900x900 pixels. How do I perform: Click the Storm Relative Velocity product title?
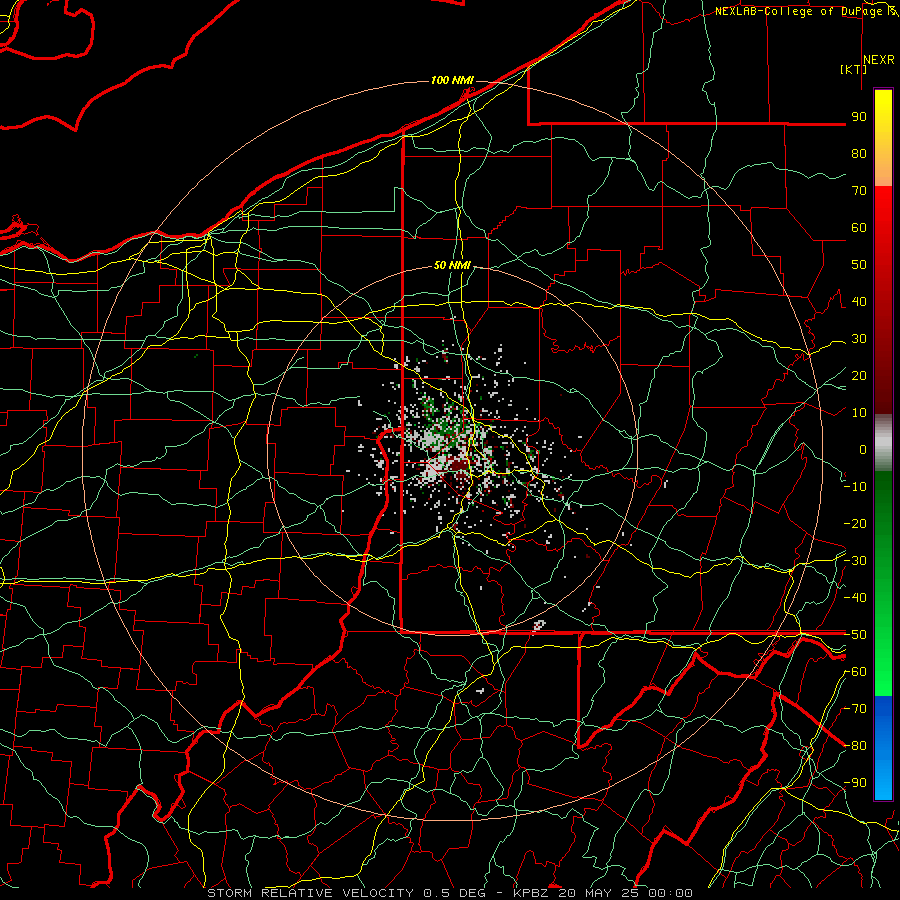coord(310,893)
